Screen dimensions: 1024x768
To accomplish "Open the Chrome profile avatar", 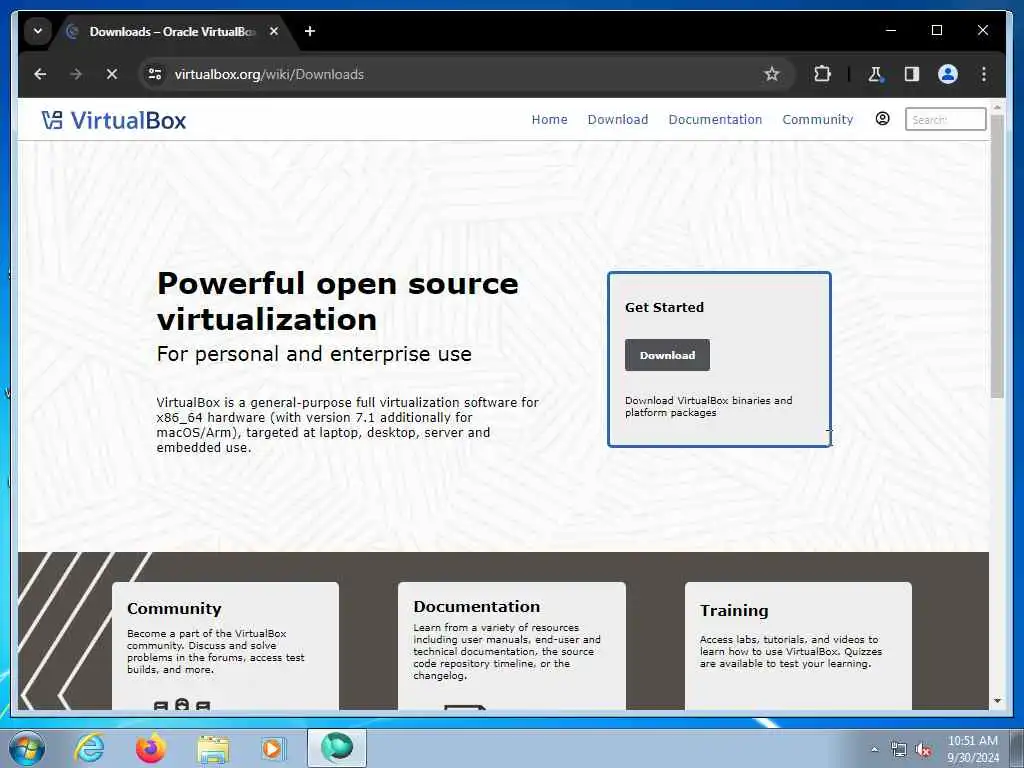I will pyautogui.click(x=948, y=74).
